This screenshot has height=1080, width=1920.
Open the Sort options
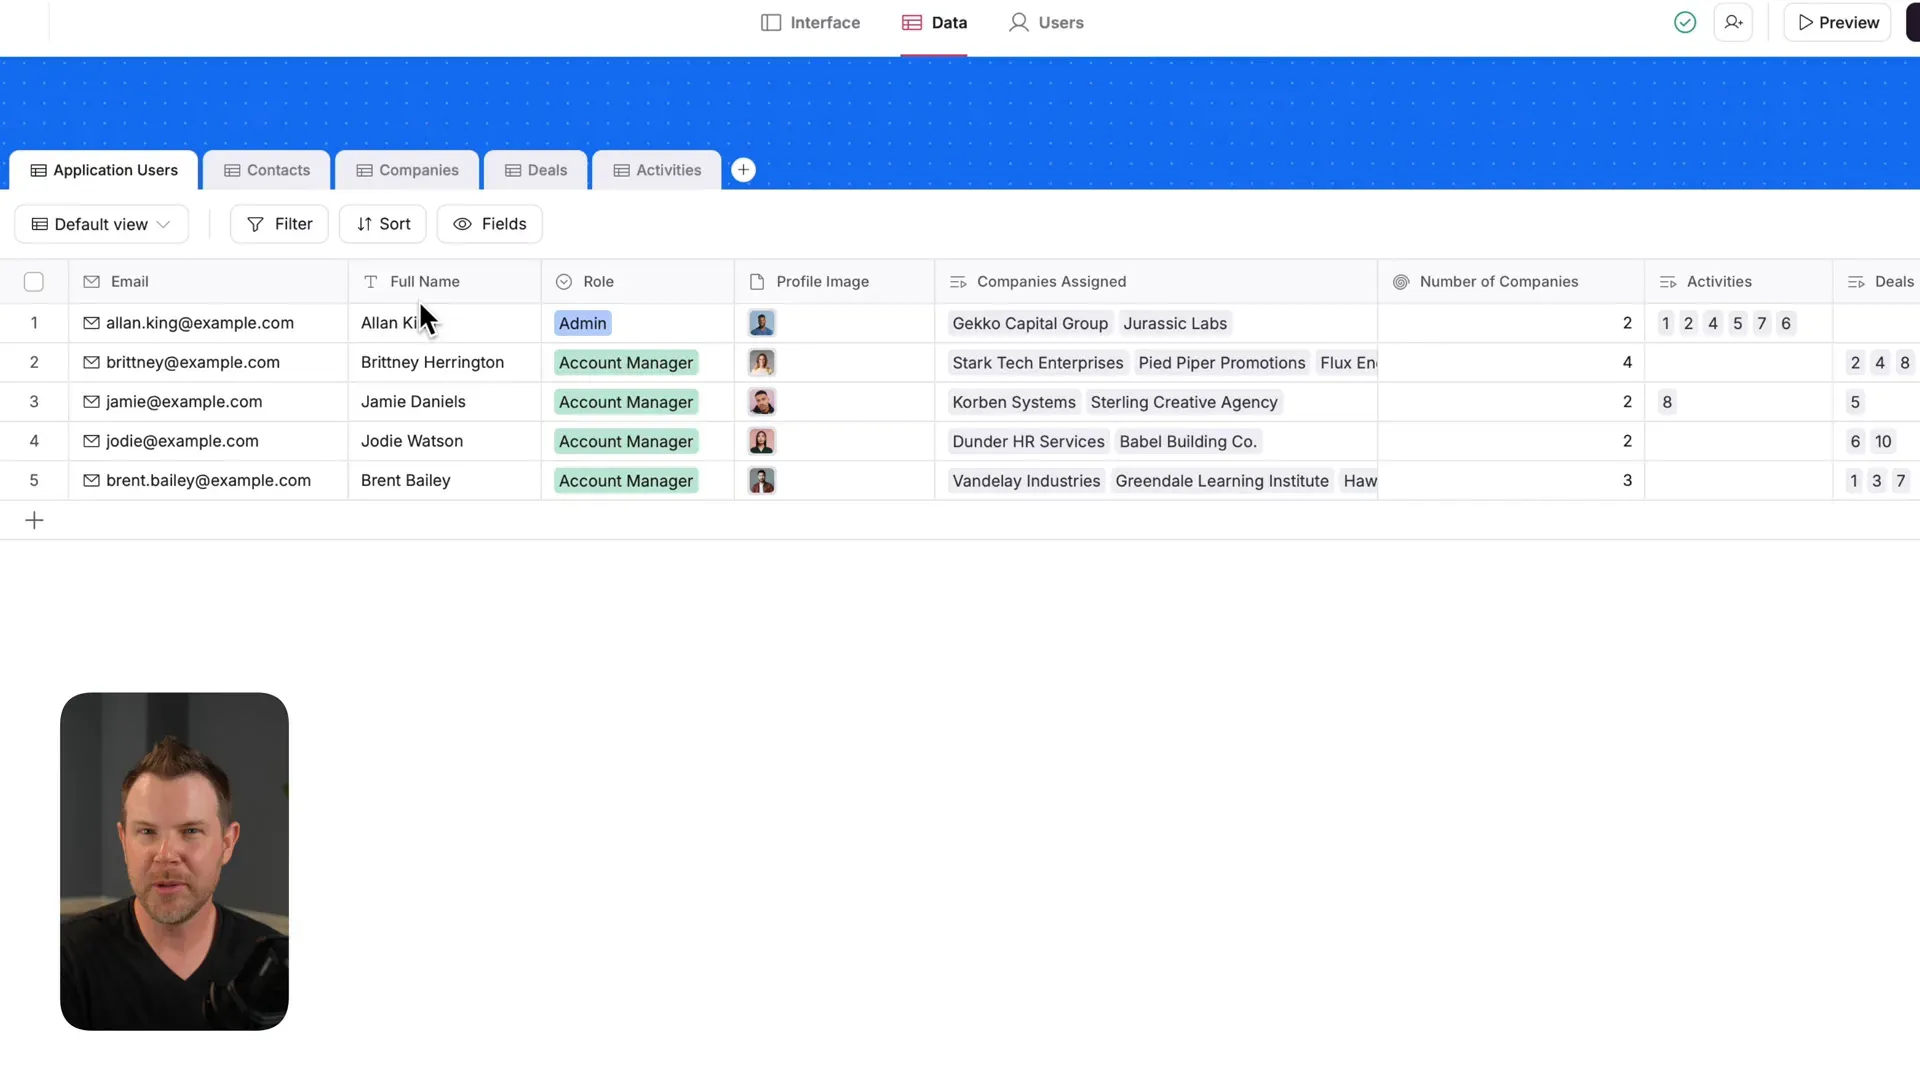383,224
